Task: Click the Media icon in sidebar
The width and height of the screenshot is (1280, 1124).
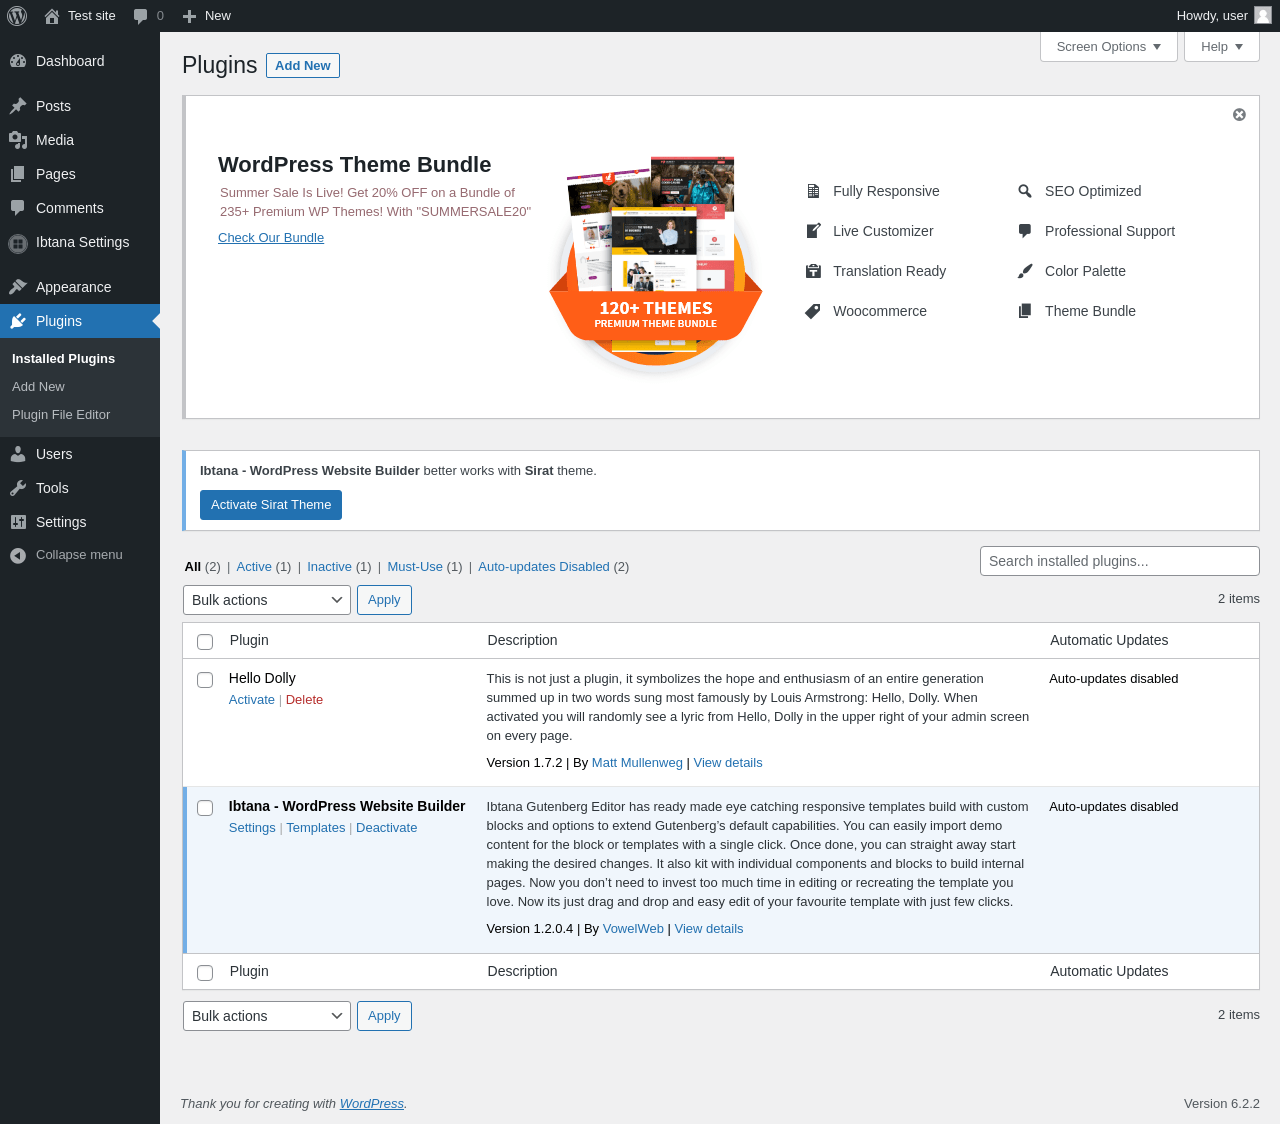Action: (18, 140)
